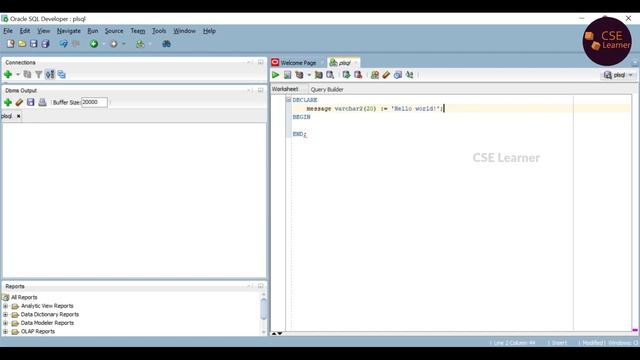Click Rollback icon in worksheet toolbar
Screen dimensions: 640x360
358,75
